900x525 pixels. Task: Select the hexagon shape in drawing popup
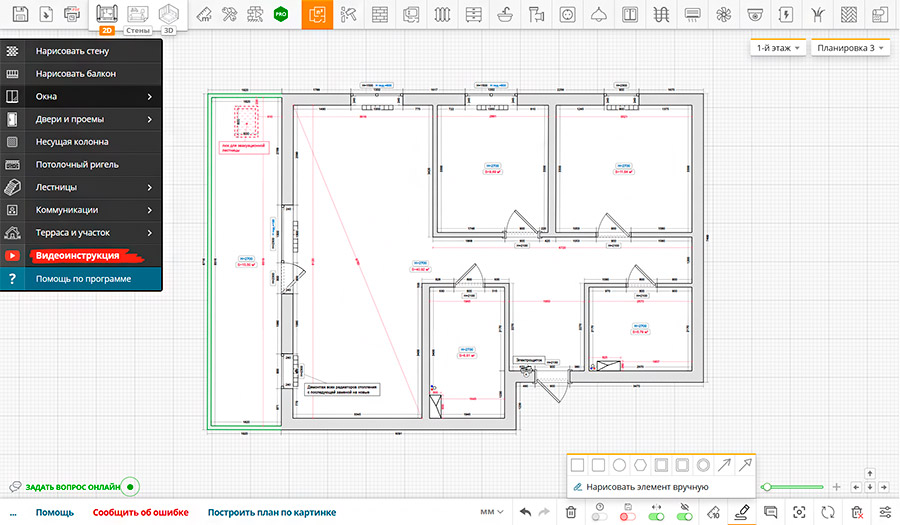point(640,465)
